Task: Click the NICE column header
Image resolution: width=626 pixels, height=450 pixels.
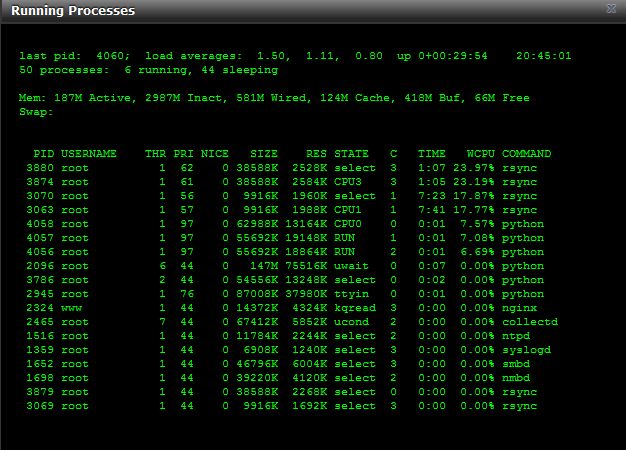Action: [x=214, y=154]
